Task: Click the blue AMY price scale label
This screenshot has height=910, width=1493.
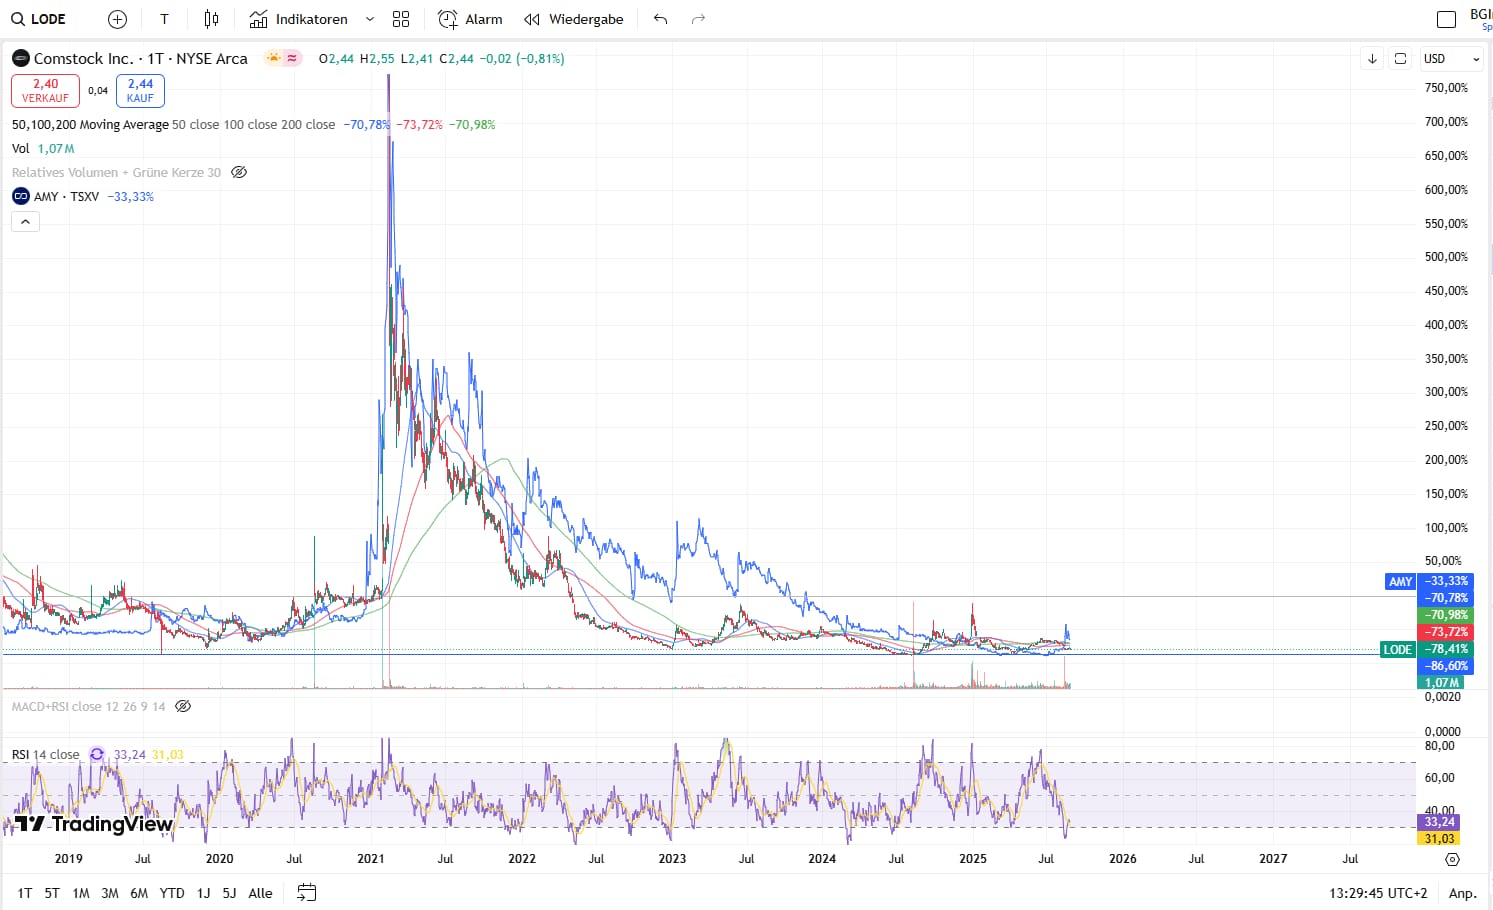Action: click(x=1400, y=582)
